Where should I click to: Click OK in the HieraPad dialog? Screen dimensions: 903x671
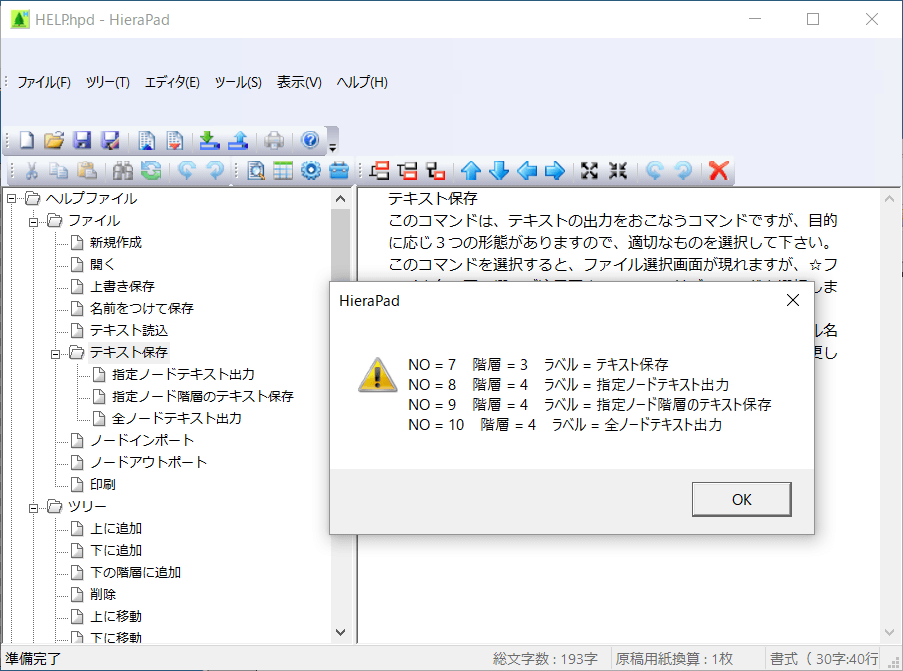pyautogui.click(x=742, y=499)
